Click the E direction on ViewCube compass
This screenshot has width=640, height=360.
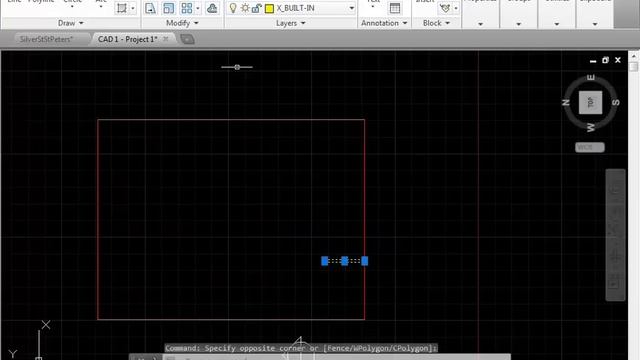[591, 78]
